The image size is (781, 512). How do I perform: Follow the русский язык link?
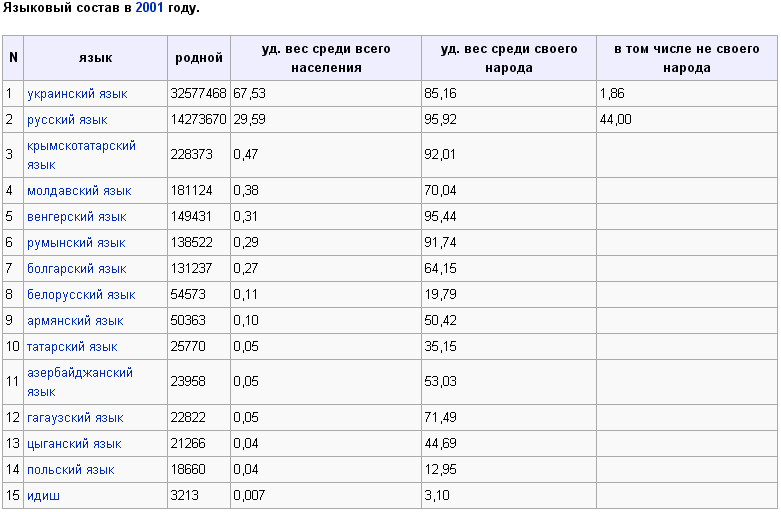[67, 120]
